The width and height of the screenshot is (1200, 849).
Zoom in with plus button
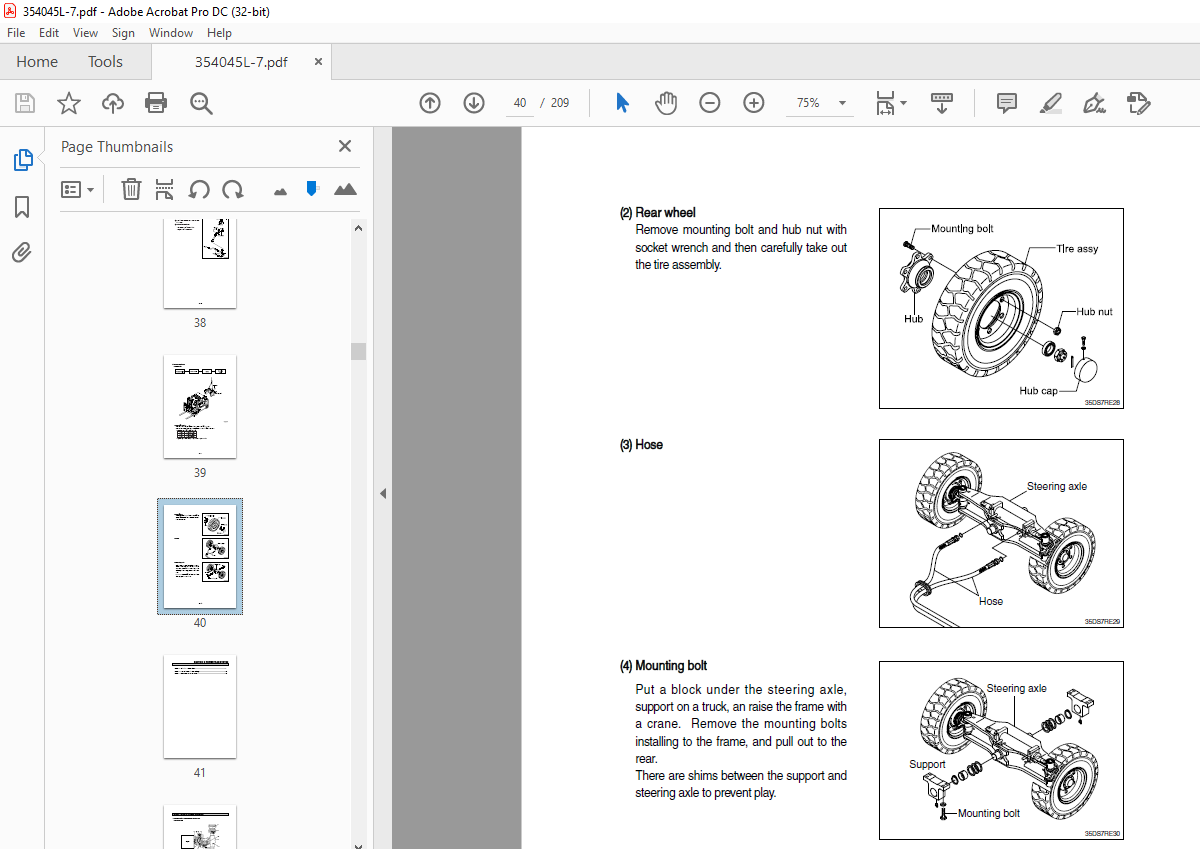[754, 103]
